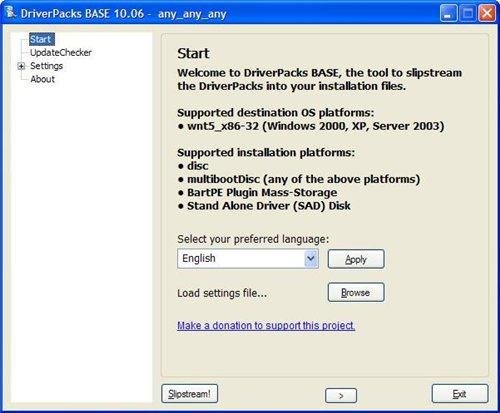Open the UpdateChecker page
500x413 pixels.
pyautogui.click(x=61, y=53)
